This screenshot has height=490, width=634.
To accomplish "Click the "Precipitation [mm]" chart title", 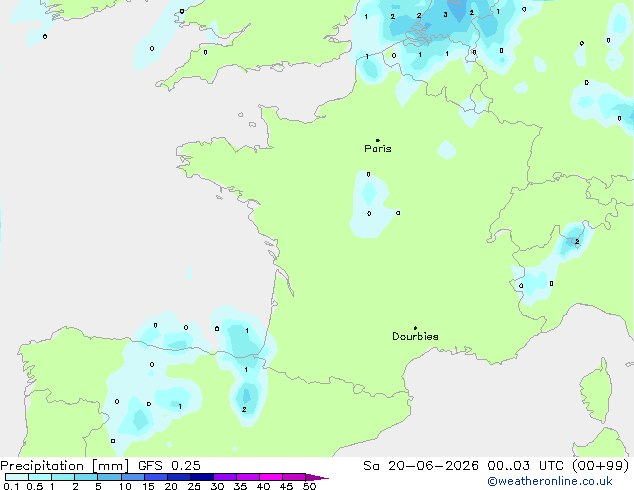I will (x=64, y=466).
